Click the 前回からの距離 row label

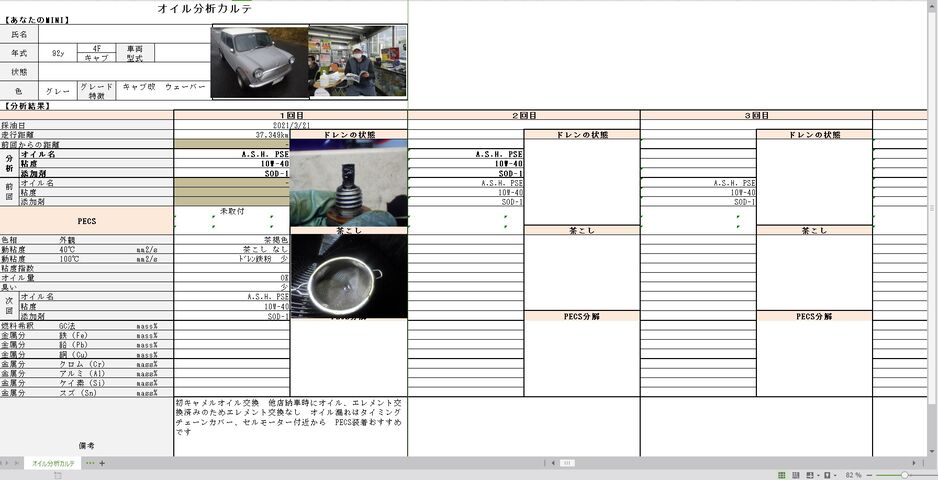(x=87, y=144)
